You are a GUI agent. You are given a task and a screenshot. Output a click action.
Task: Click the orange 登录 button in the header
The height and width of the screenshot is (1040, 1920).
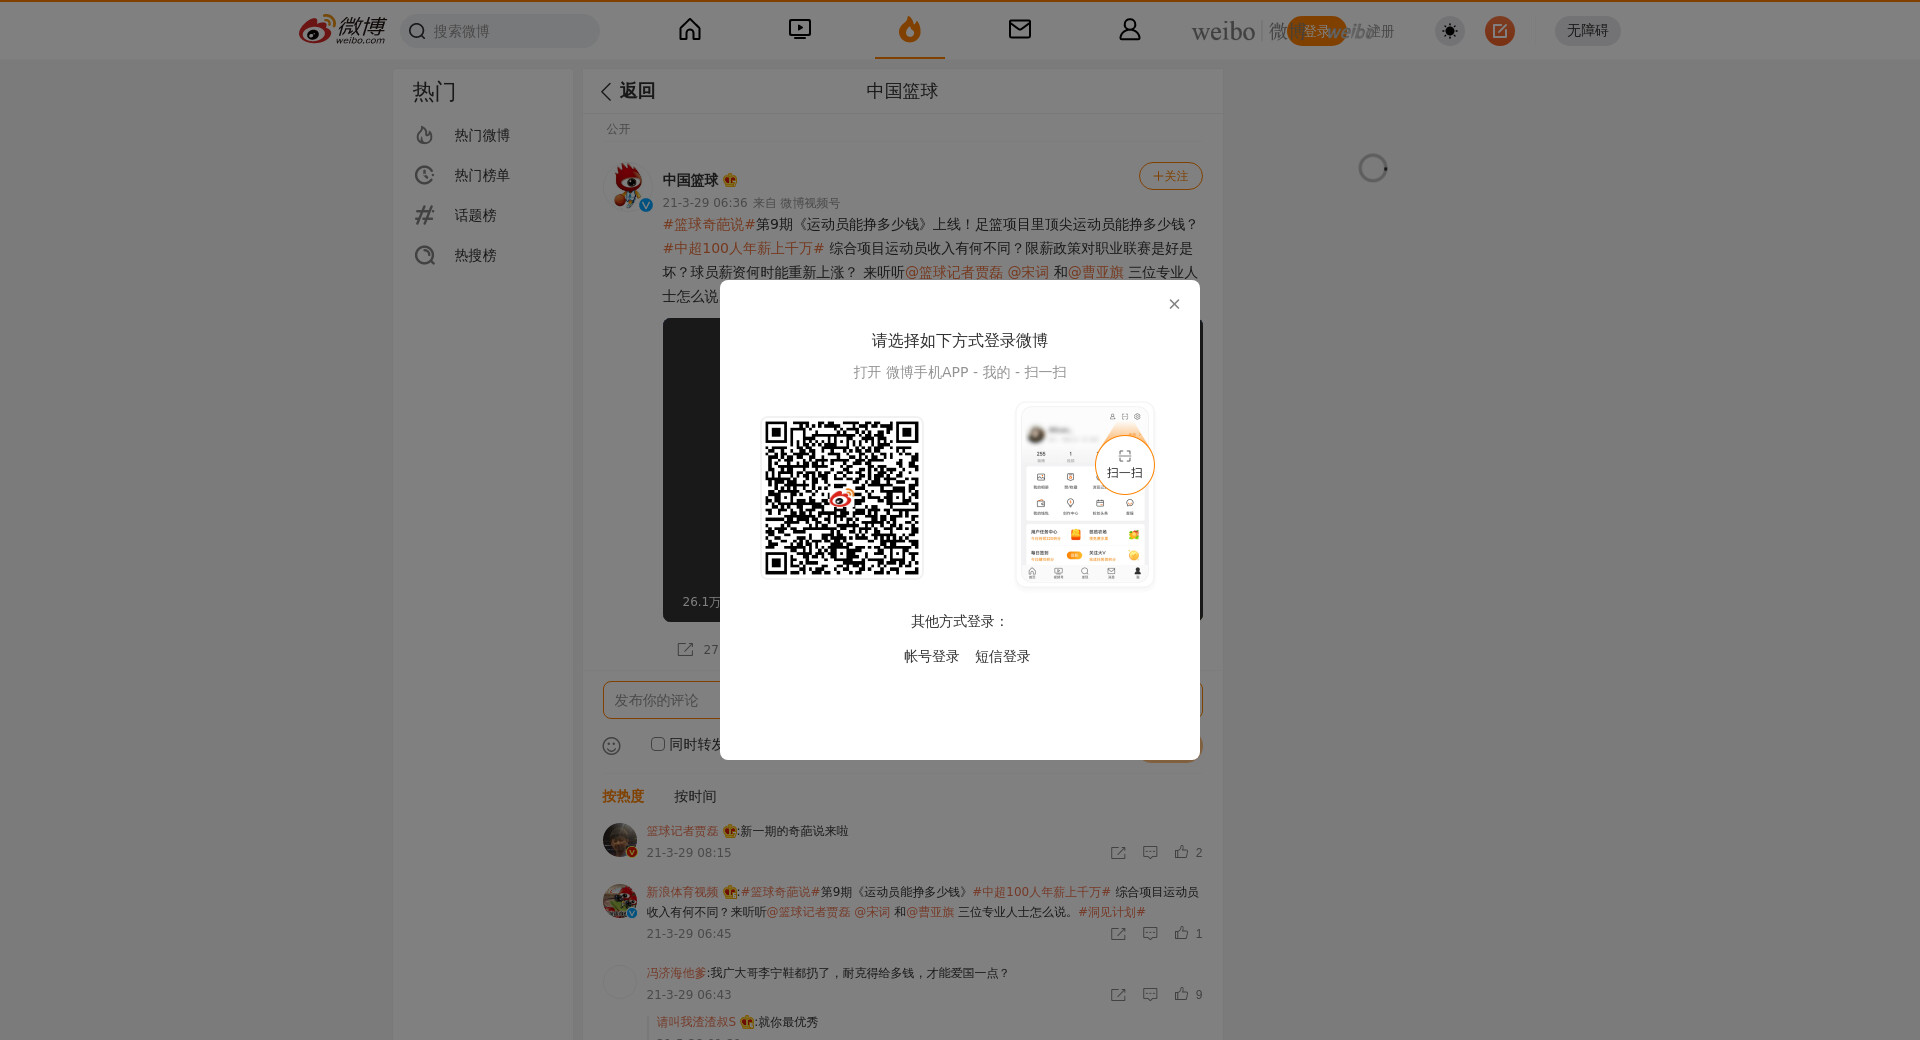(x=1316, y=31)
